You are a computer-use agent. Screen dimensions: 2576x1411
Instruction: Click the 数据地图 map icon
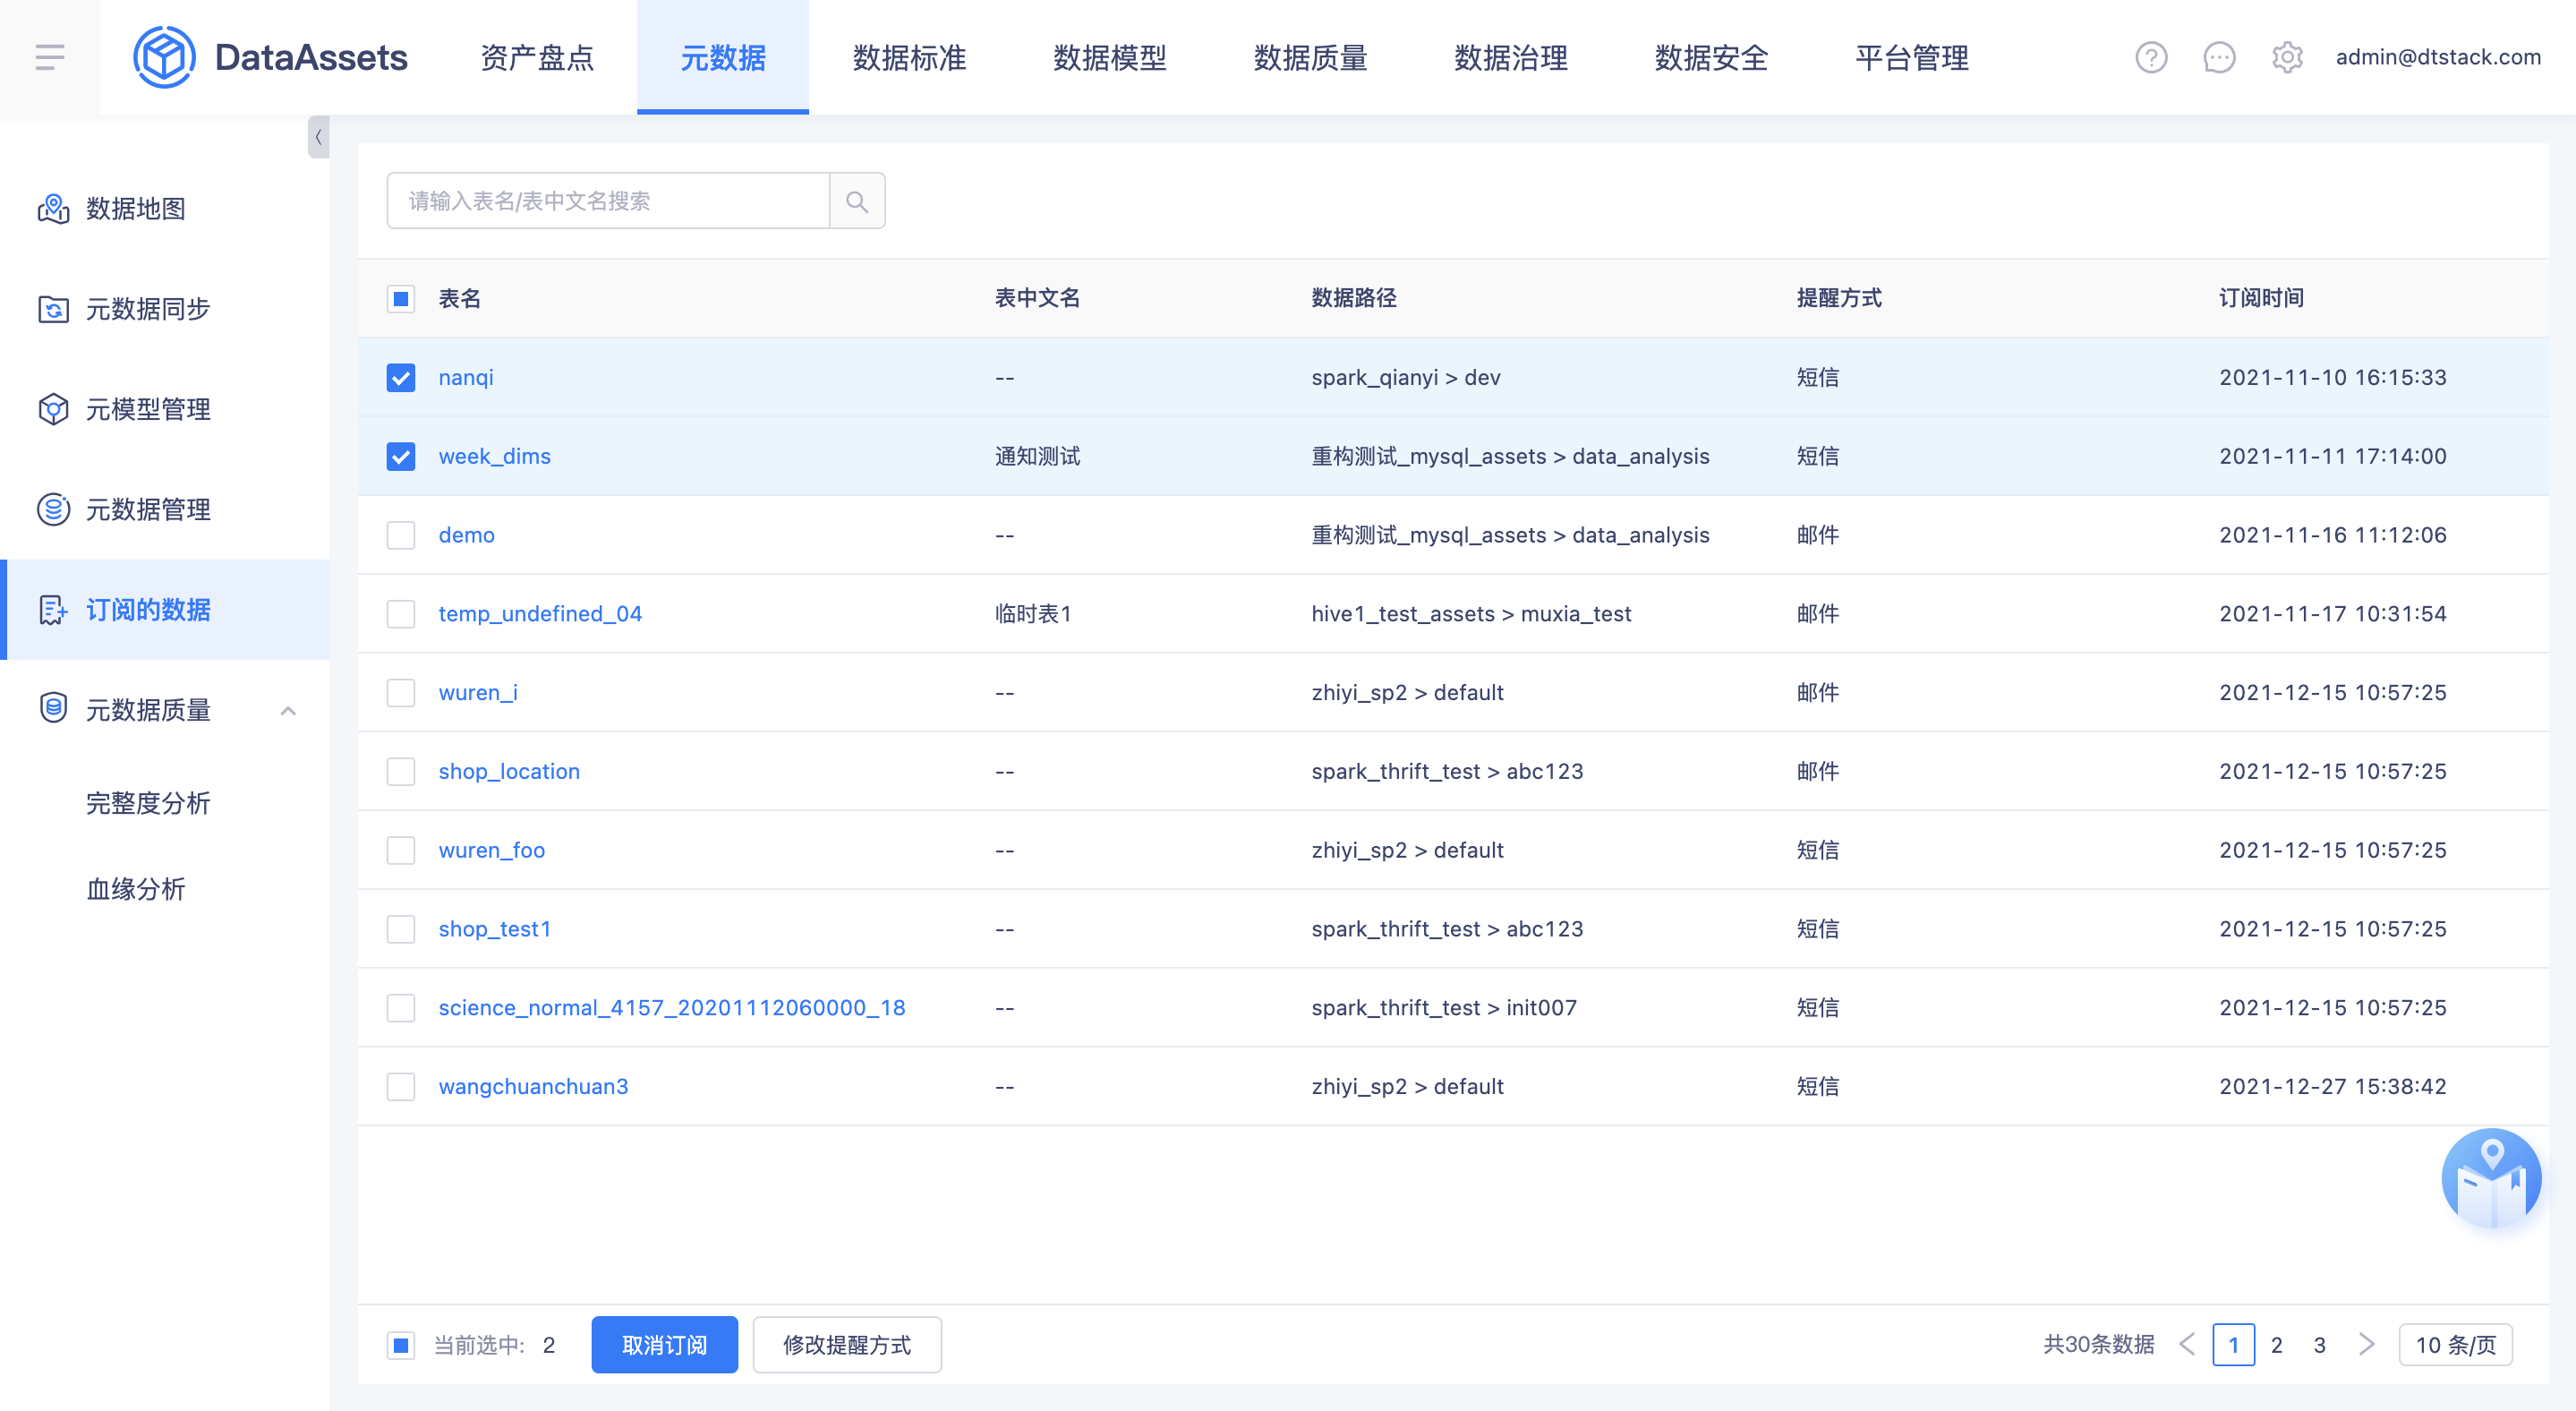click(53, 209)
